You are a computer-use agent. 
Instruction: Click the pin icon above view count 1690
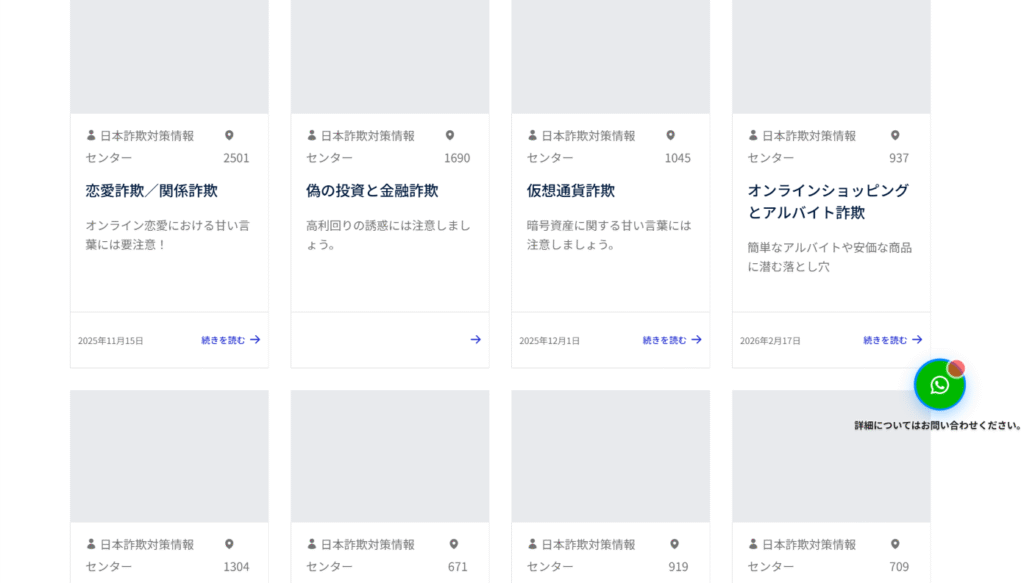[450, 135]
